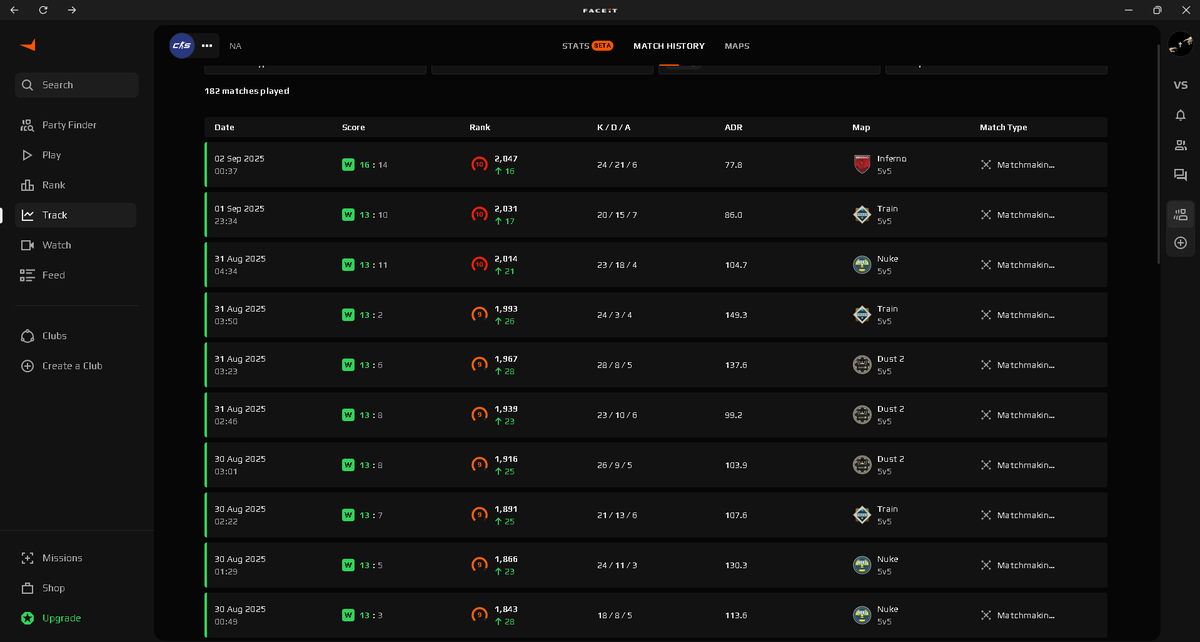Click the browser back arrow
Screen dimensions: 1200x642
click(x=14, y=10)
